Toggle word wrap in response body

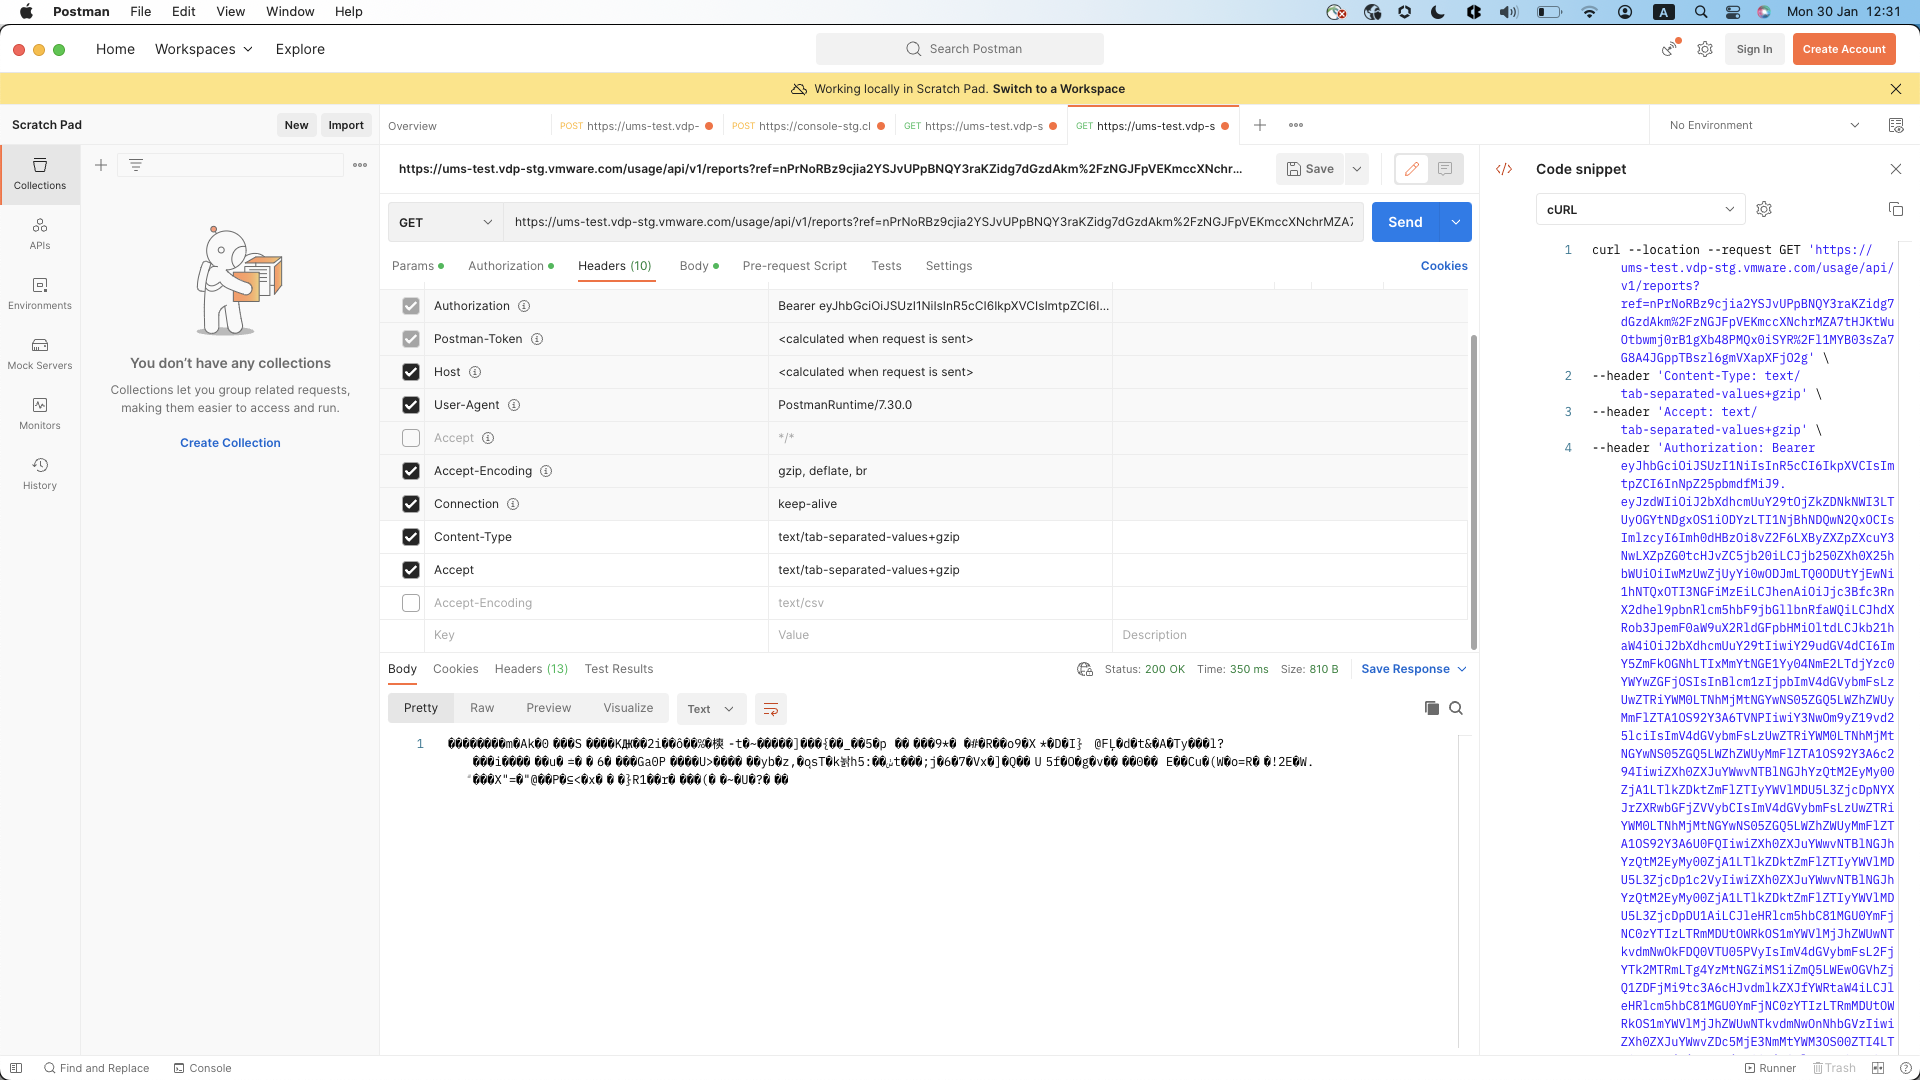770,709
